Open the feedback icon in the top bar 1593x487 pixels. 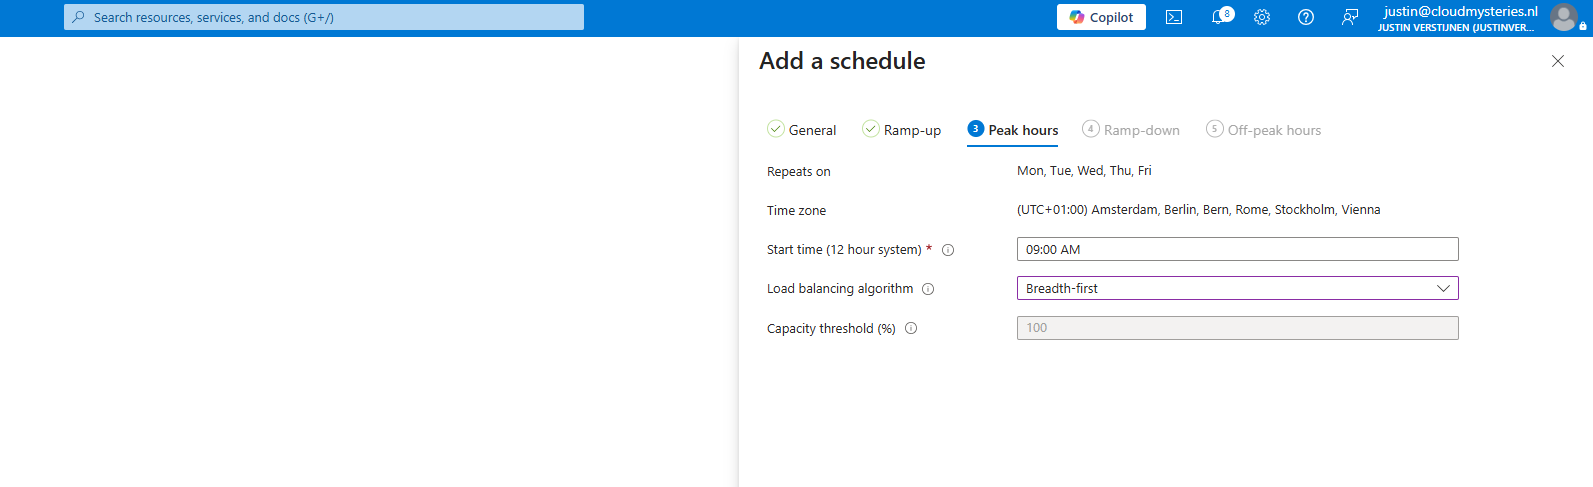1350,17
